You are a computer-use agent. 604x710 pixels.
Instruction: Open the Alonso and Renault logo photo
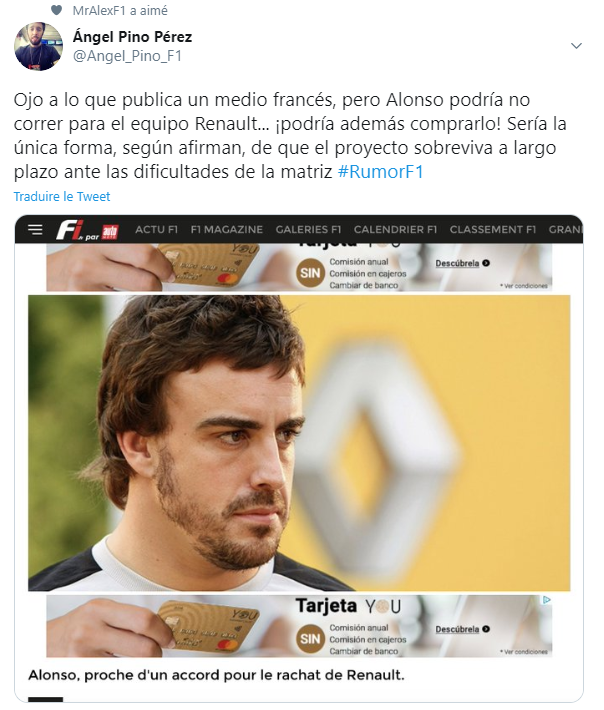[299, 443]
